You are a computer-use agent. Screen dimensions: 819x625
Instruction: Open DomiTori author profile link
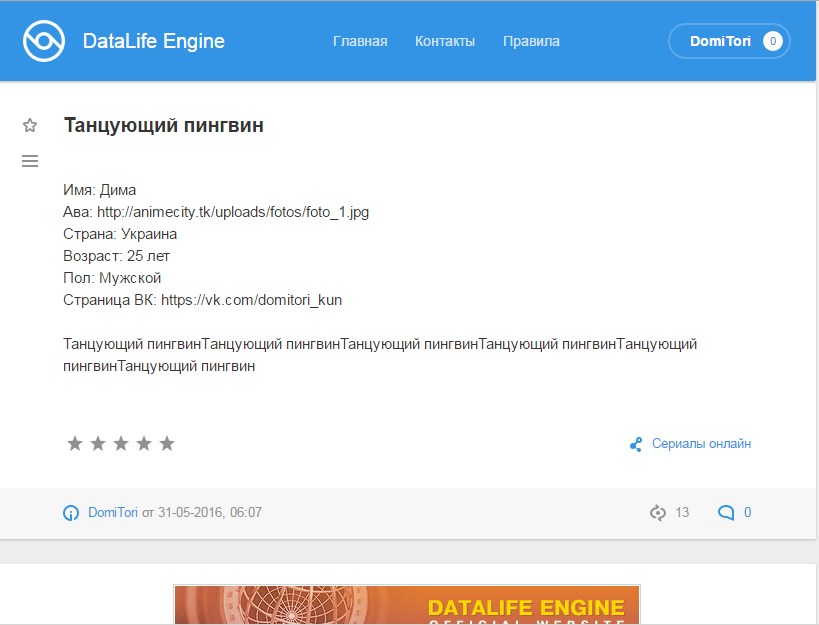coord(112,512)
